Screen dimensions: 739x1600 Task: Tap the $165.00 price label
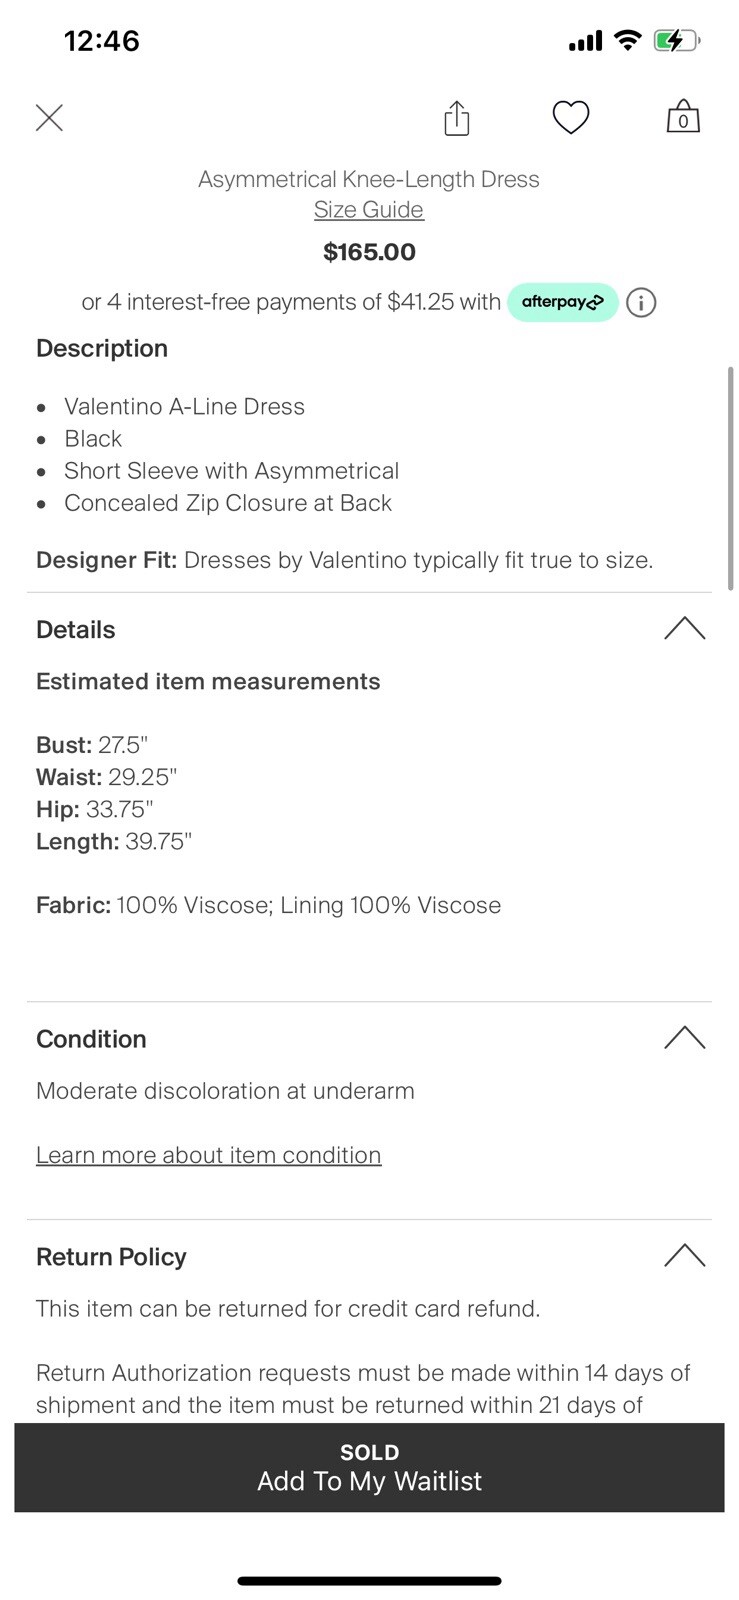(x=368, y=251)
